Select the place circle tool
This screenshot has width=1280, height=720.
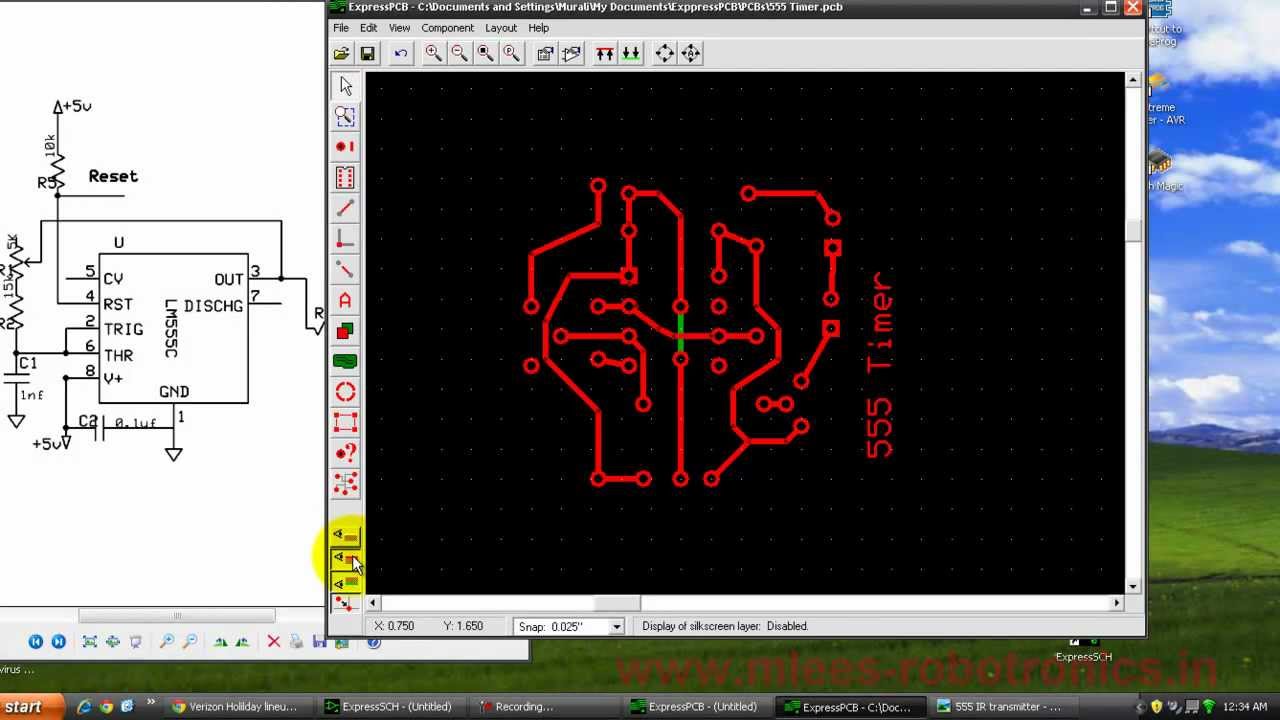coord(345,391)
